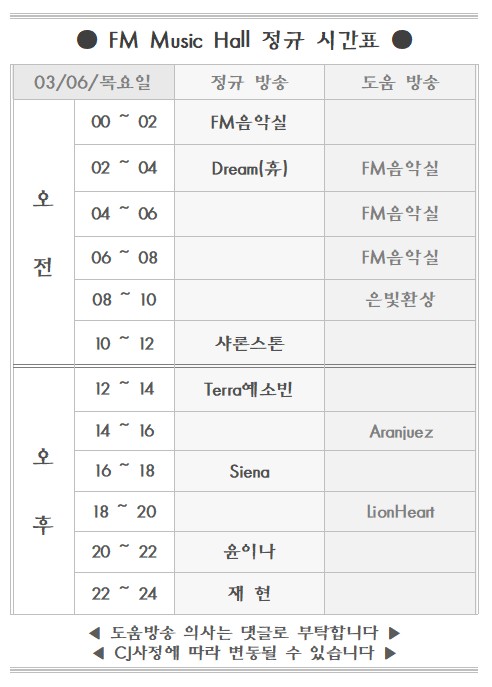The image size is (492, 687).
Task: Click the left triangle before 도움방송 의사는
Action: (x=95, y=633)
